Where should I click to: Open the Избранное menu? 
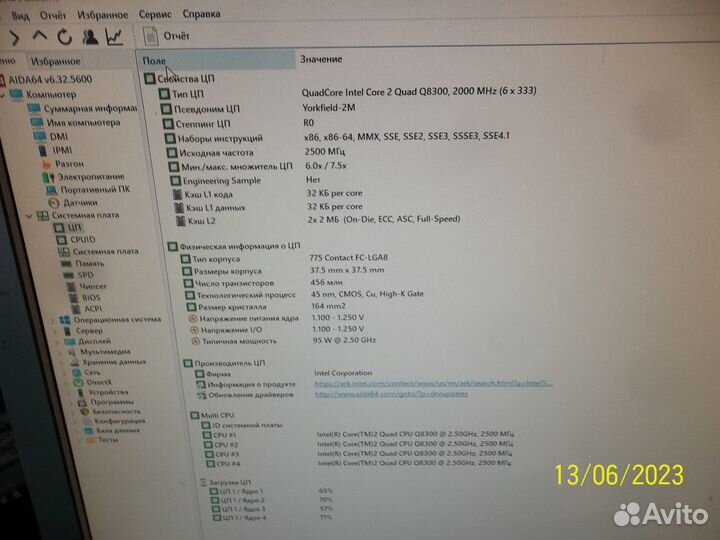(102, 15)
